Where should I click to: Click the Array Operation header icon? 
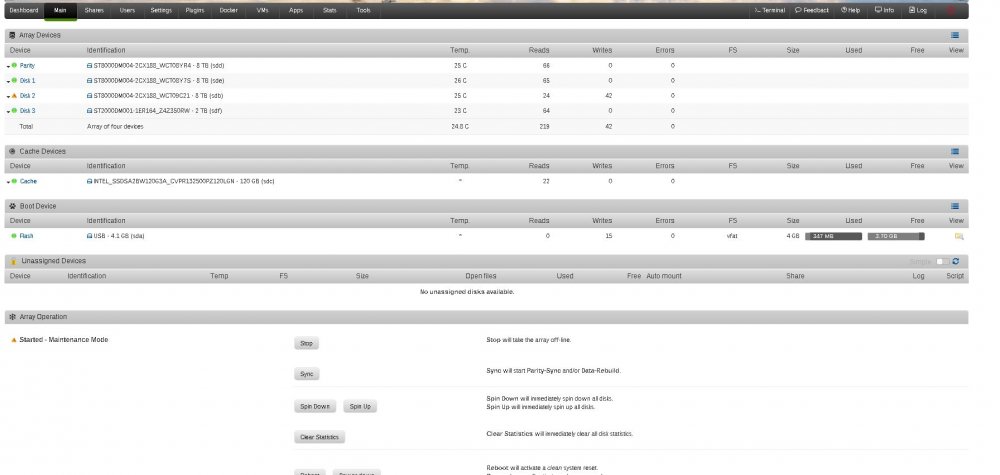13,317
